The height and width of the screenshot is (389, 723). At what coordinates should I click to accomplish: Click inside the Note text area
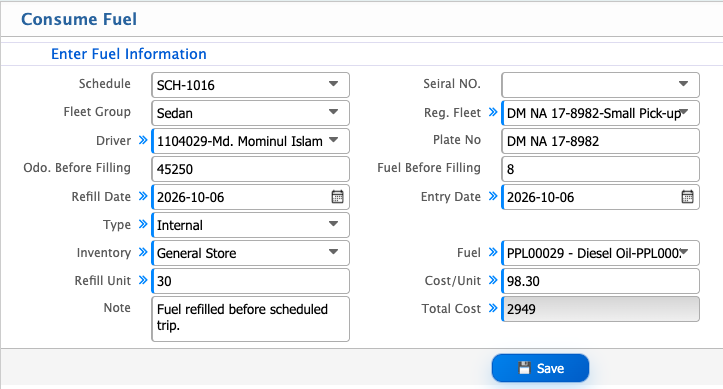coord(250,319)
